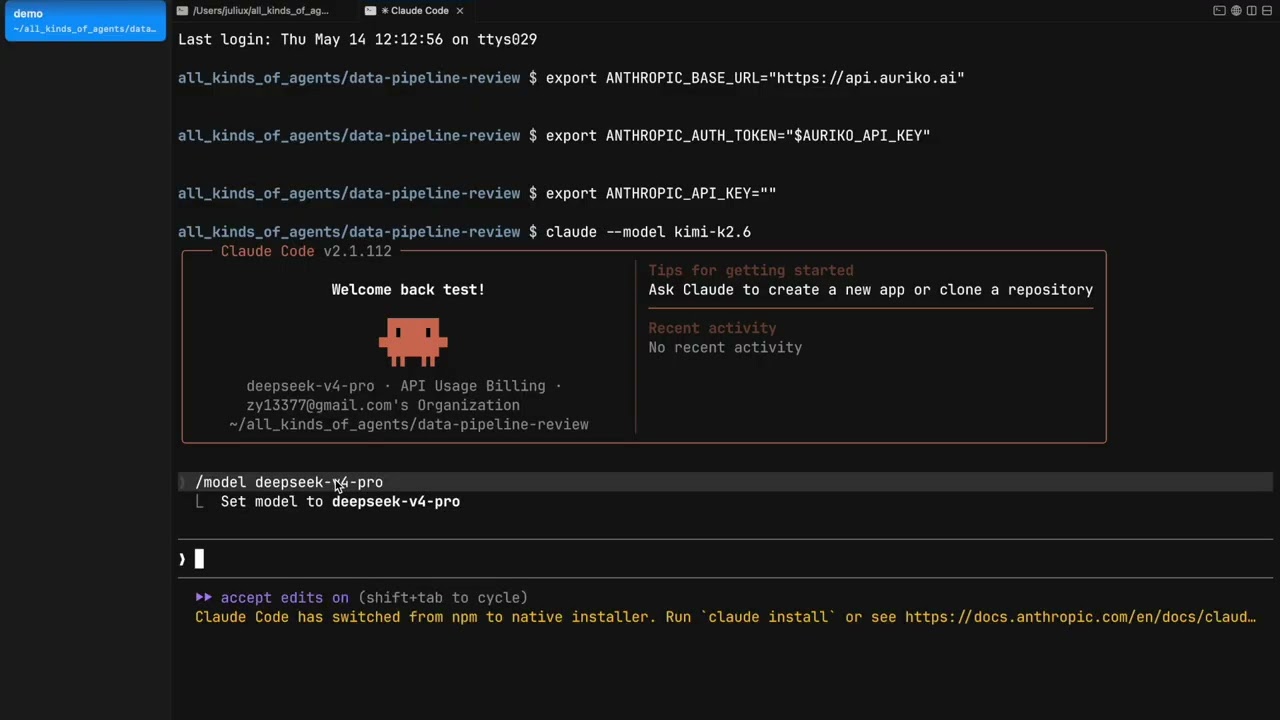1280x720 pixels.
Task: Click the ~/all_kinds_of_agents/data-pipeline-review path in welcome box
Action: (408, 425)
